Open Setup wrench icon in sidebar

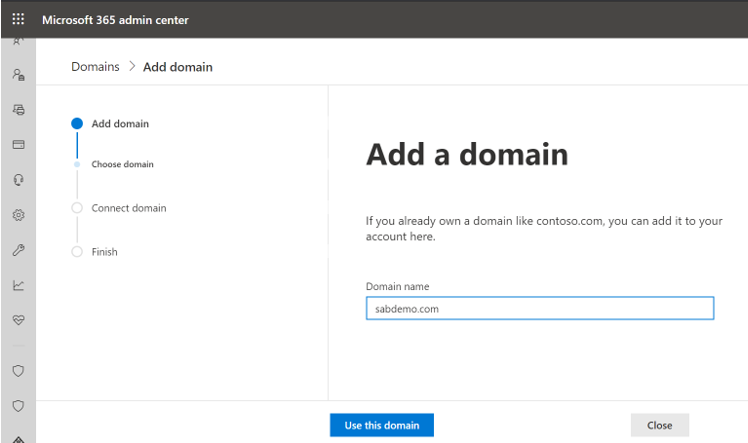coord(18,250)
